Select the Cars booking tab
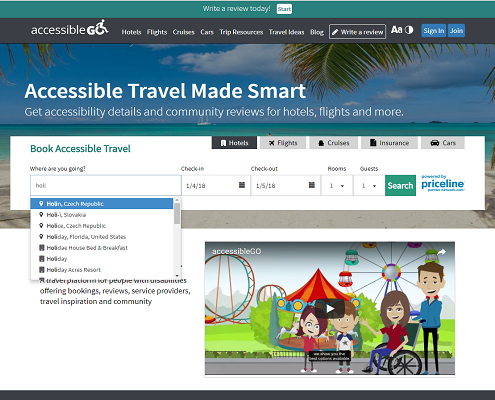Image resolution: width=495 pixels, height=400 pixels. point(443,143)
